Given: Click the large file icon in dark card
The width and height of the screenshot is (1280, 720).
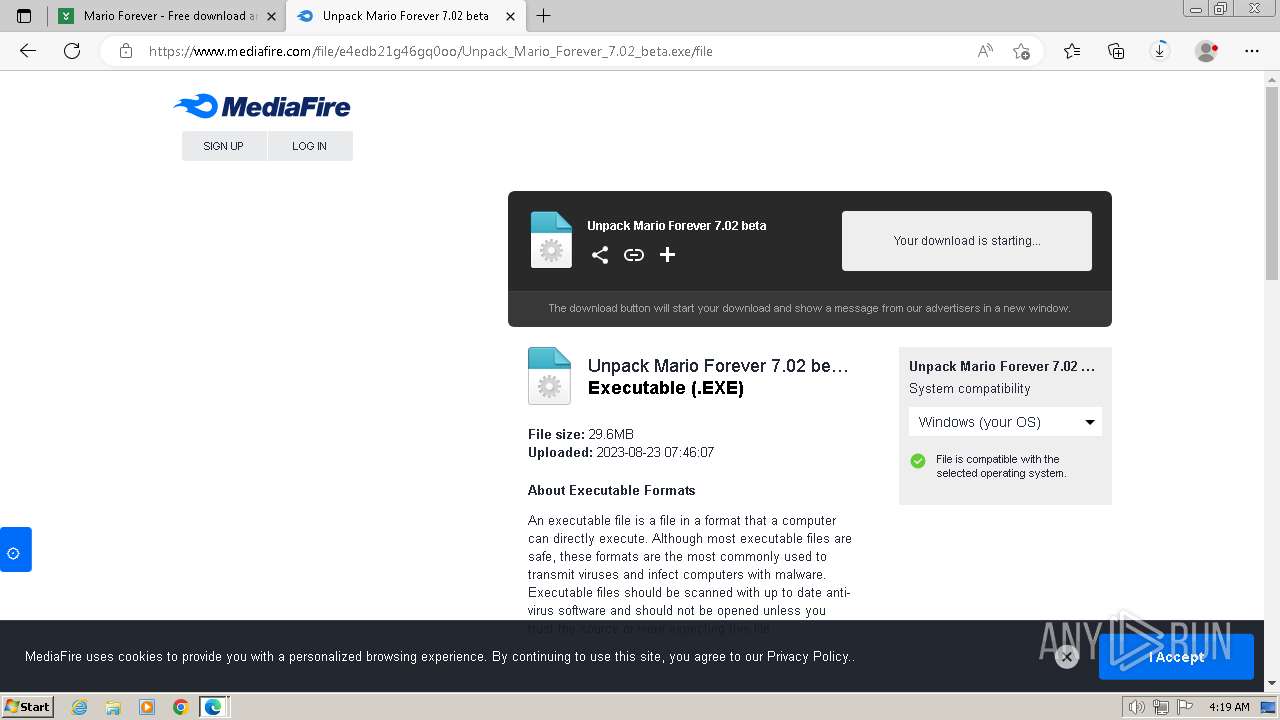Looking at the screenshot, I should (x=551, y=240).
